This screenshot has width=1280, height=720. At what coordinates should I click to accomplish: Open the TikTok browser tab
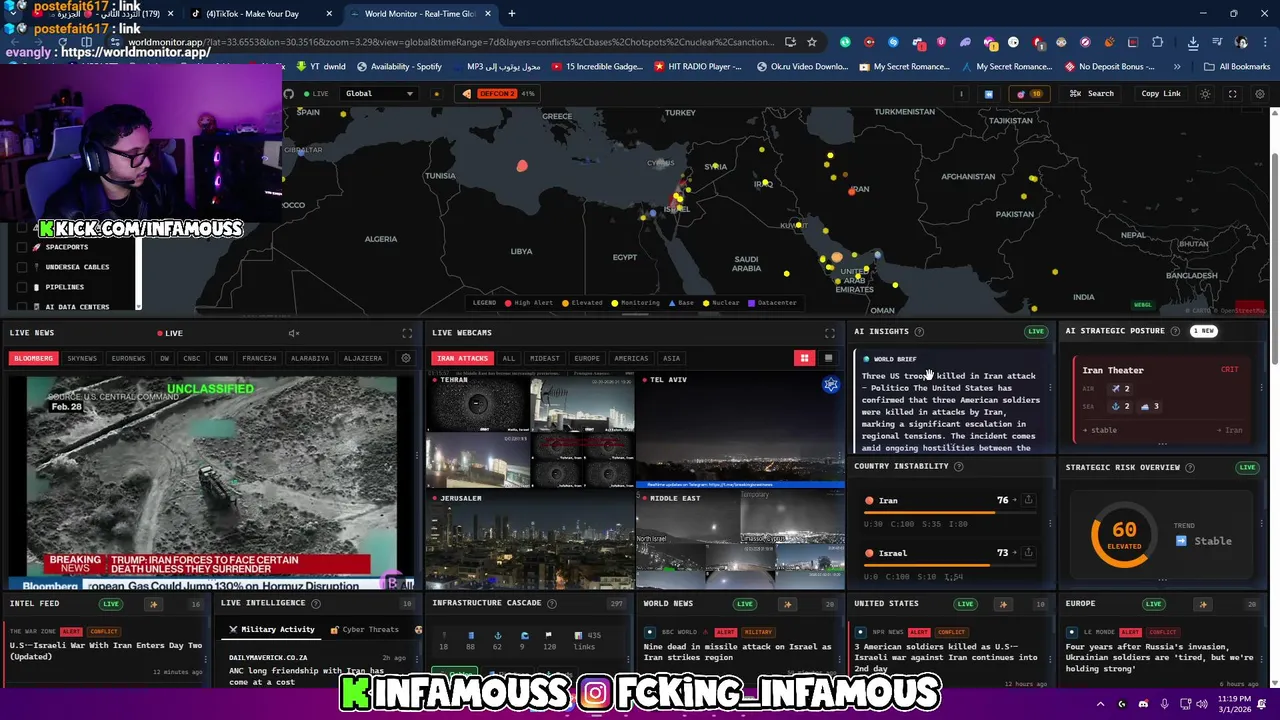point(259,14)
